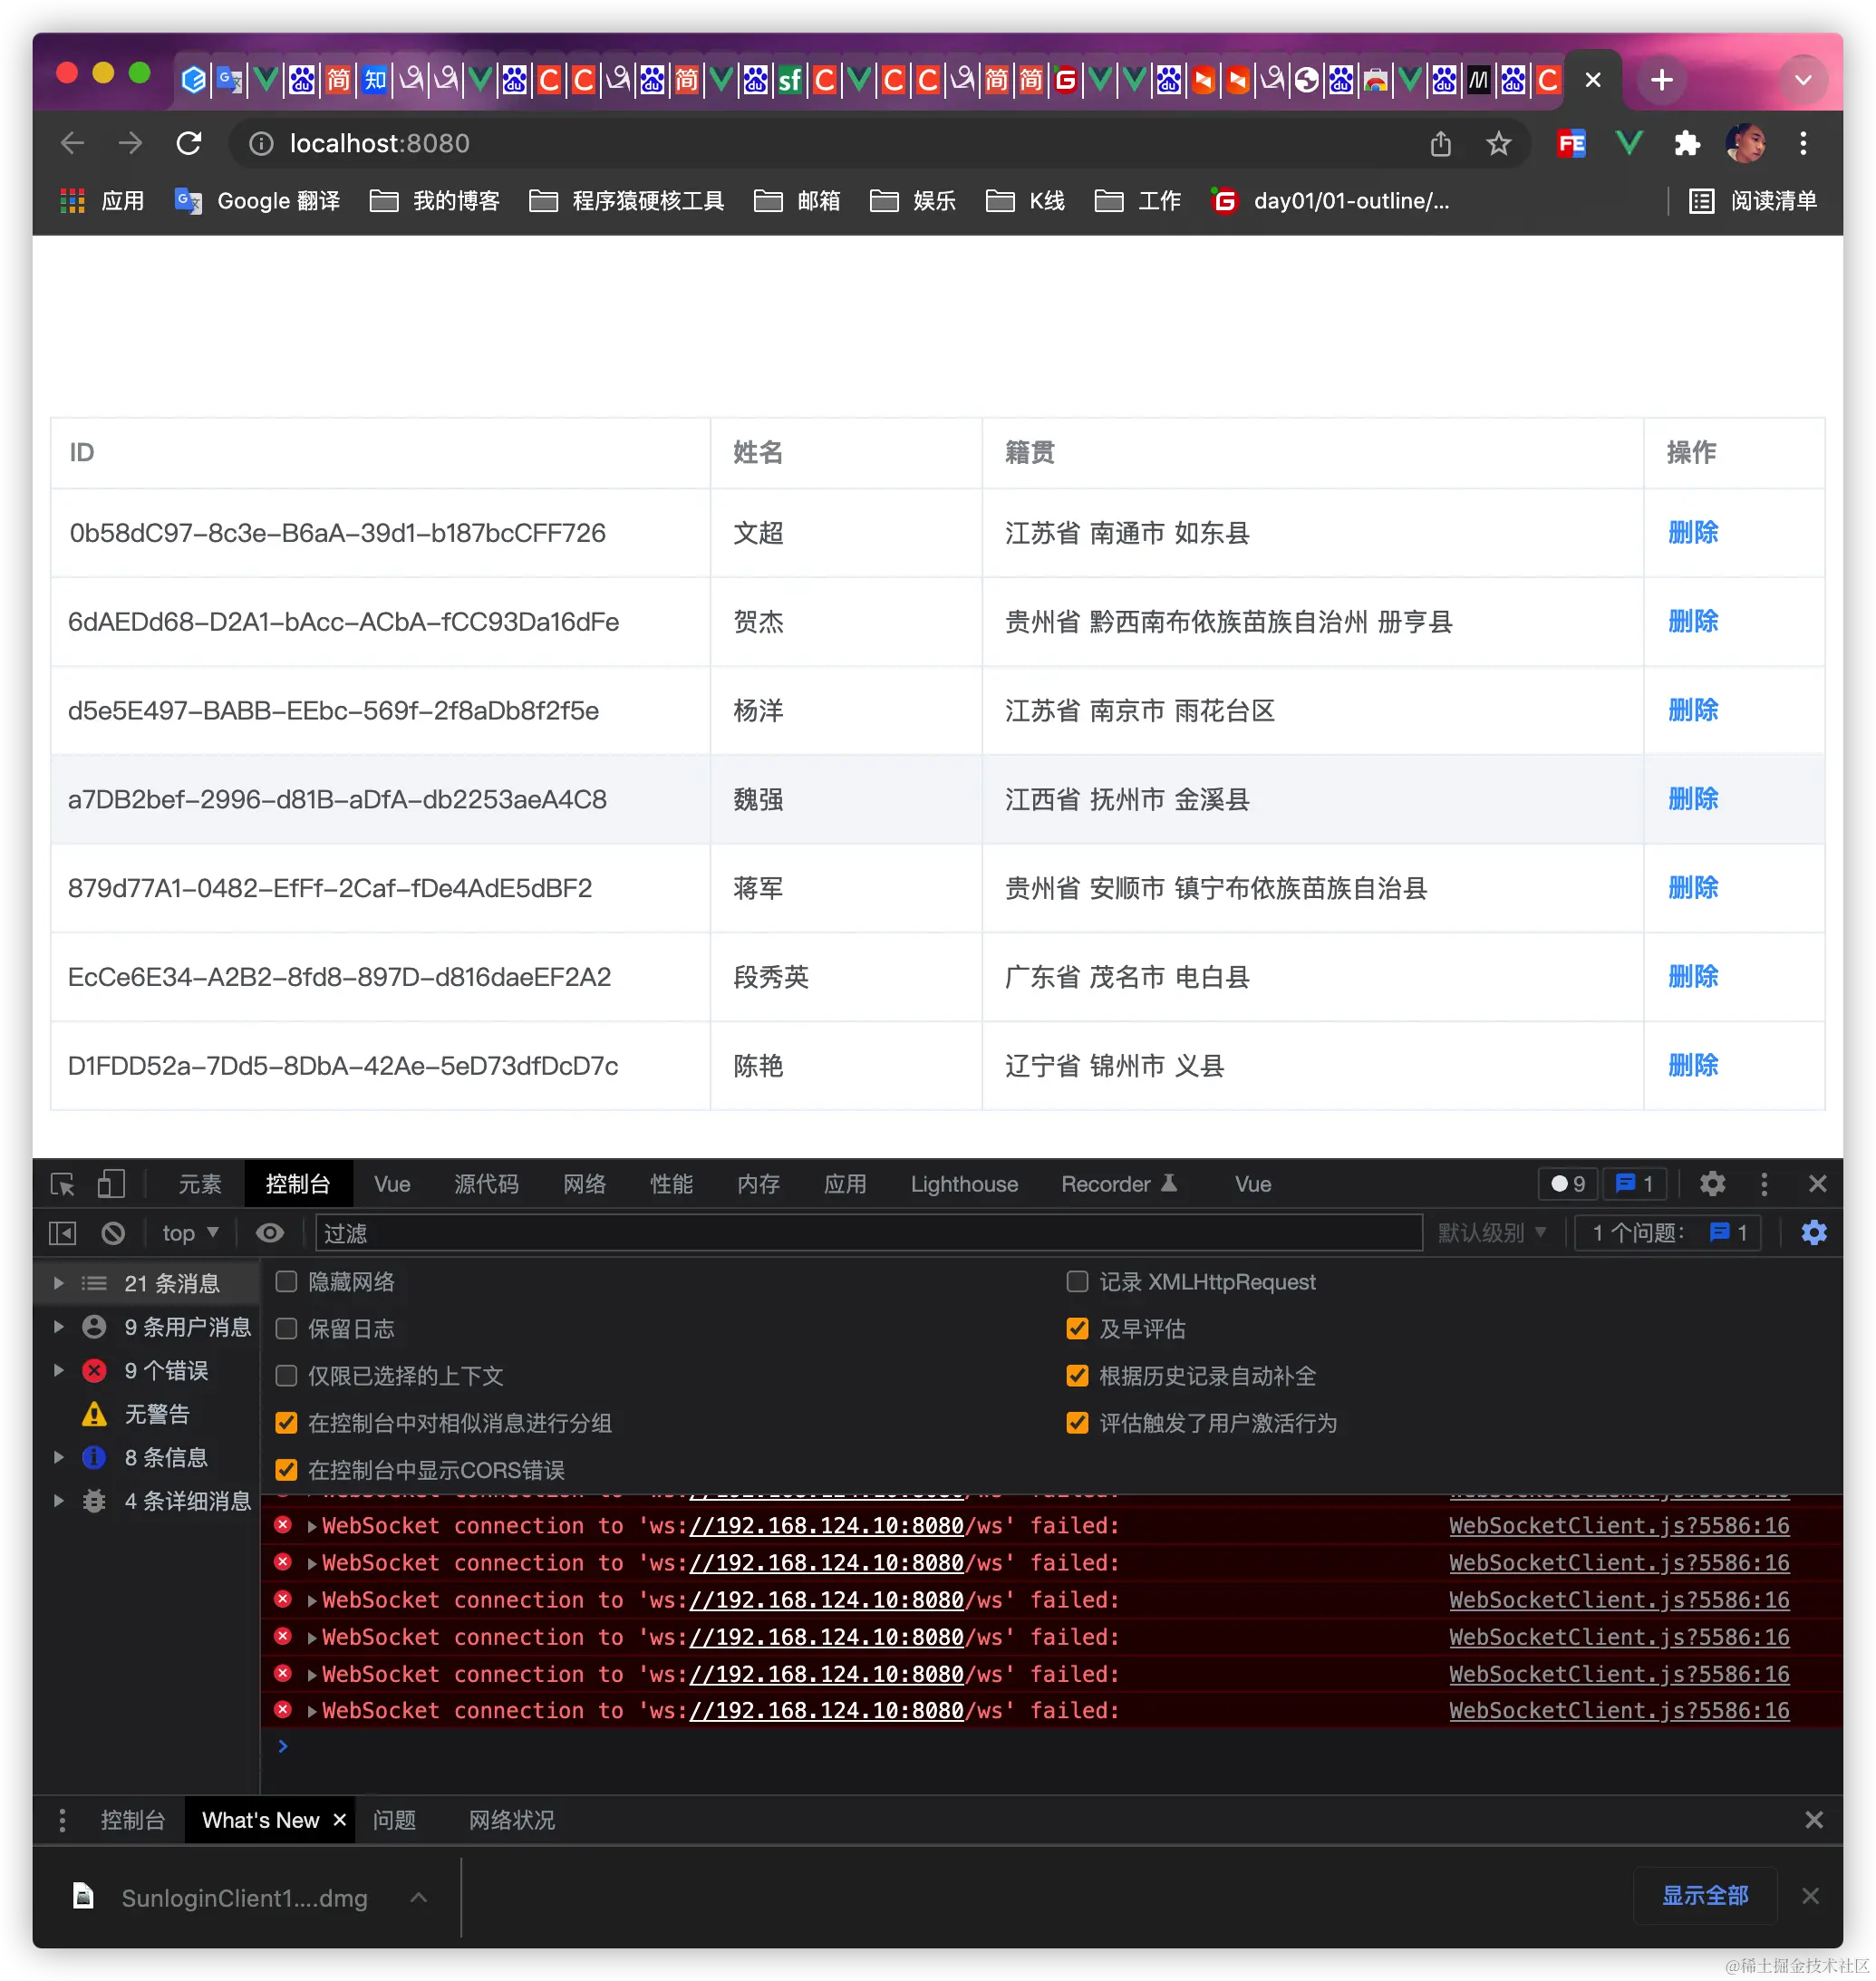Clear the console with the ban icon
The image size is (1876, 1981).
(x=113, y=1233)
